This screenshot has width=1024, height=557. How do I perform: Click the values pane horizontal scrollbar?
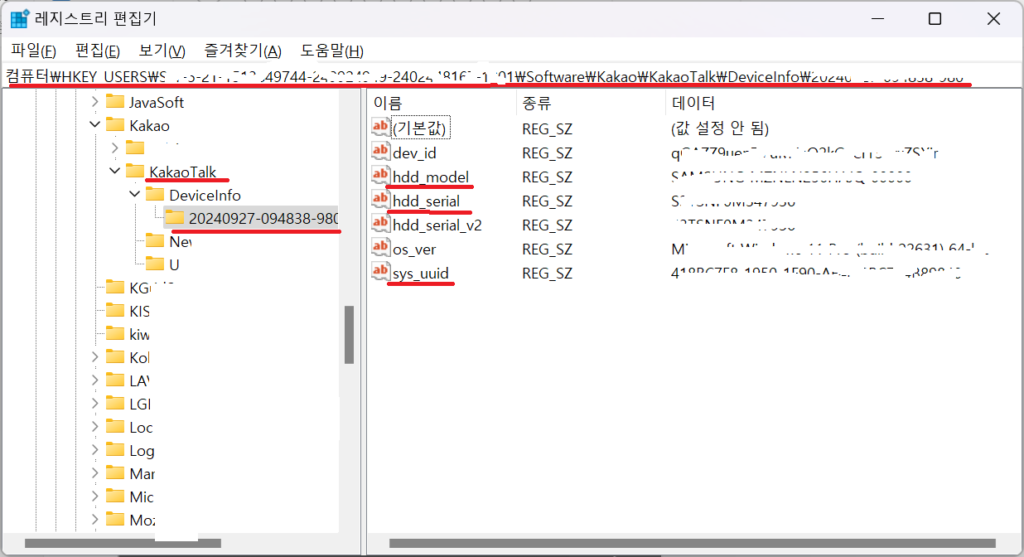pyautogui.click(x=692, y=543)
